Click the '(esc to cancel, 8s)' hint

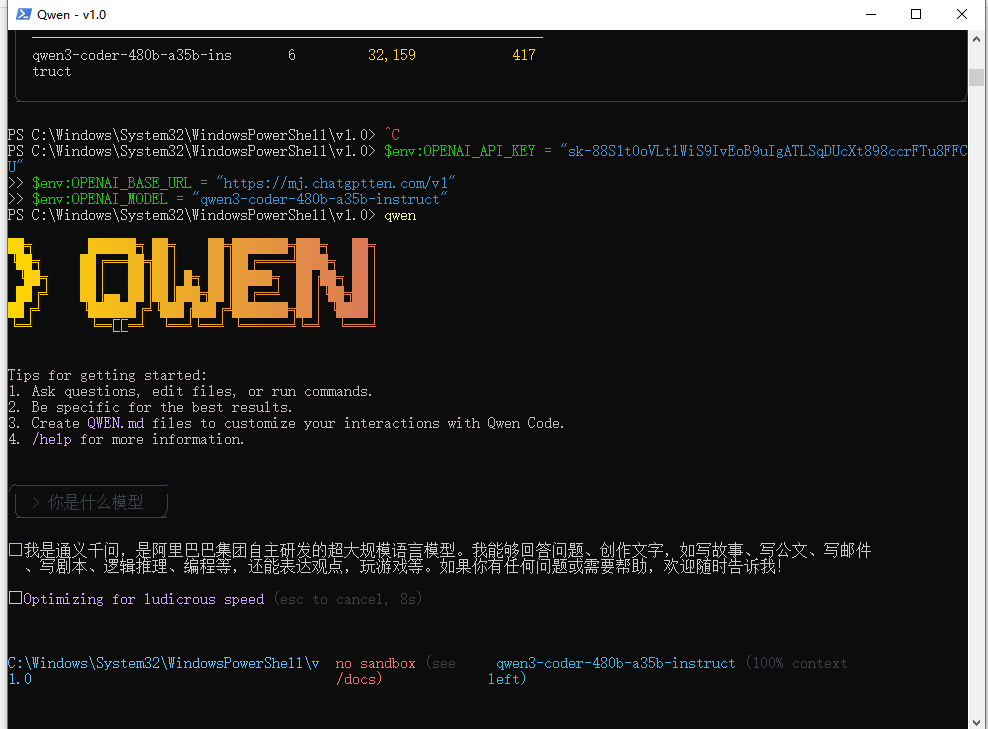click(x=348, y=599)
